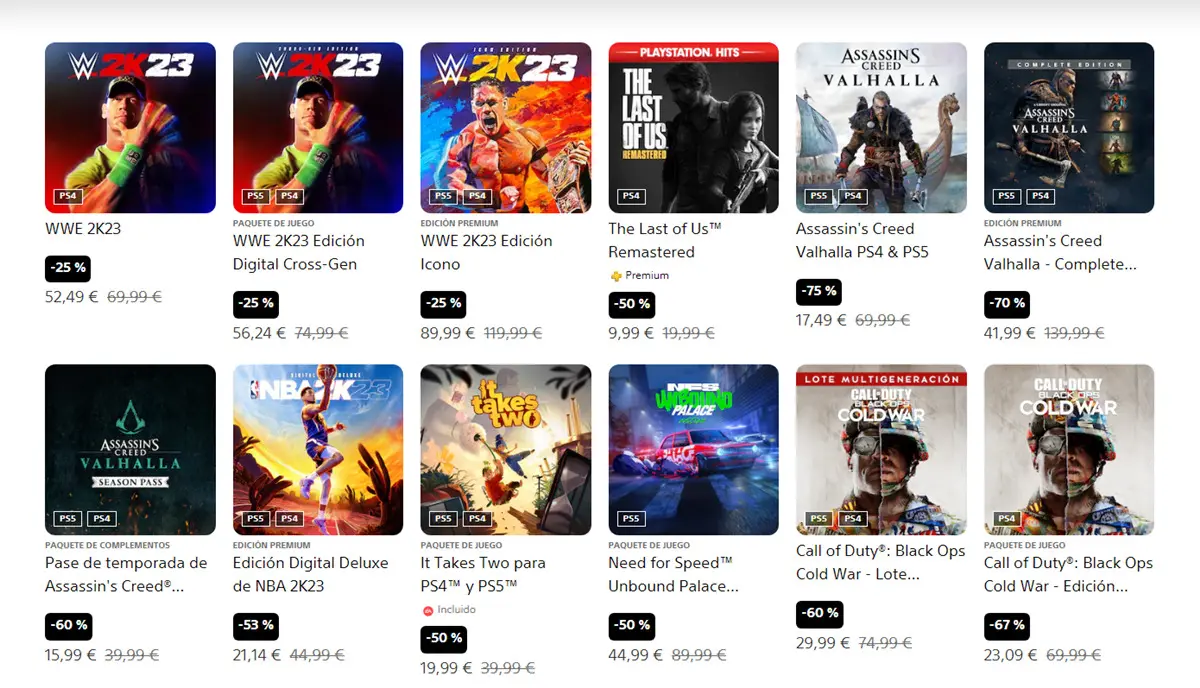
Task: Open the WWE 2K23 Edición Digital Cross-Gen title link
Action: (x=299, y=252)
